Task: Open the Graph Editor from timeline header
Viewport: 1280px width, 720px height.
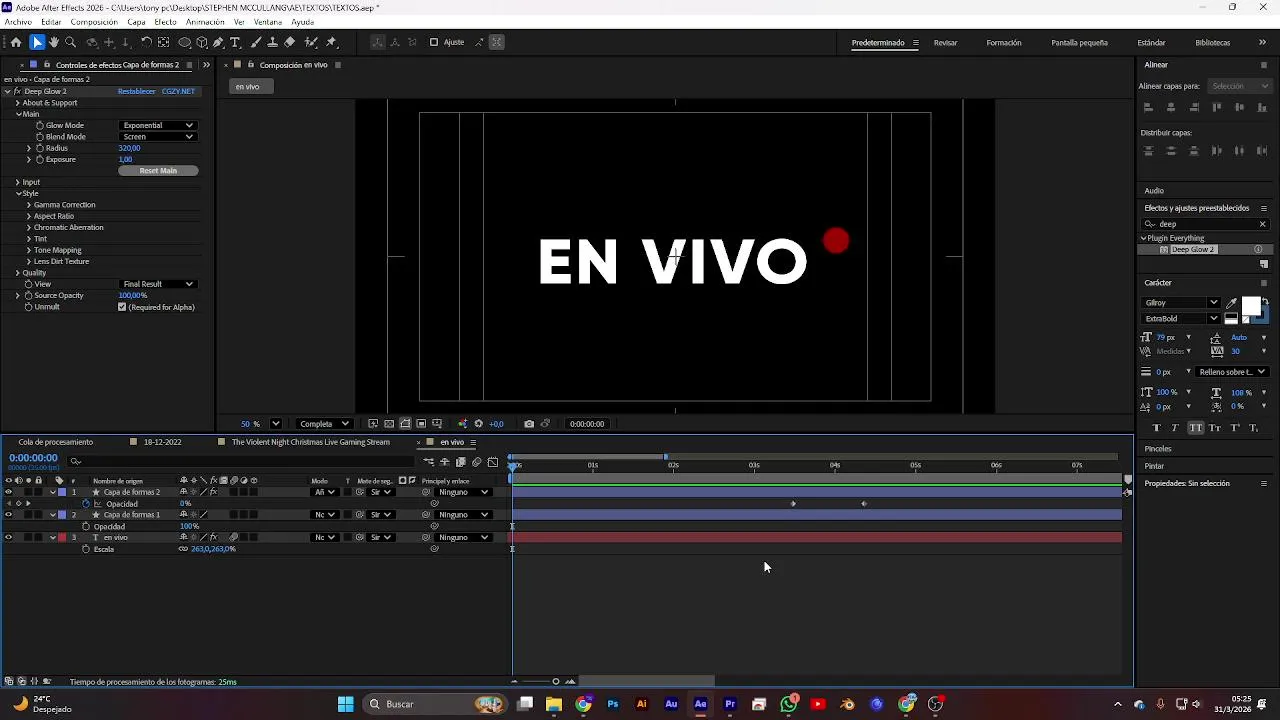Action: tap(493, 462)
